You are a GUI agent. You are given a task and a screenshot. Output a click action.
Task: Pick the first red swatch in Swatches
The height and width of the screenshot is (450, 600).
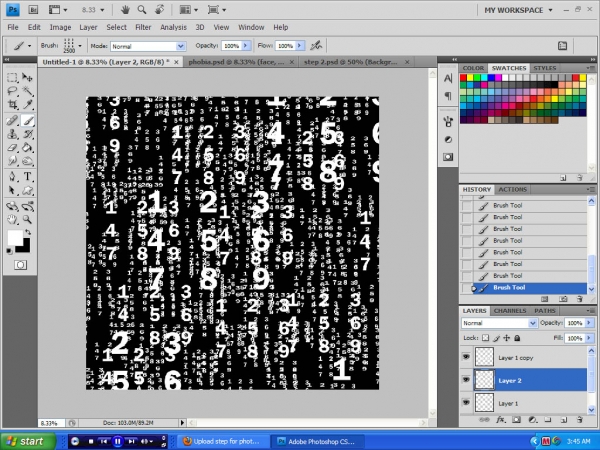tap(463, 78)
